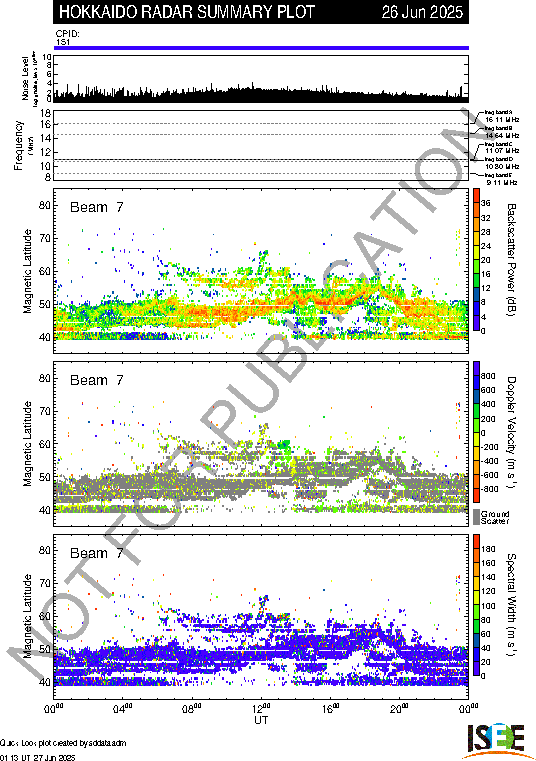Screen dimensions: 536x761
Task: Click the Noise Level plot panel
Action: [261, 79]
